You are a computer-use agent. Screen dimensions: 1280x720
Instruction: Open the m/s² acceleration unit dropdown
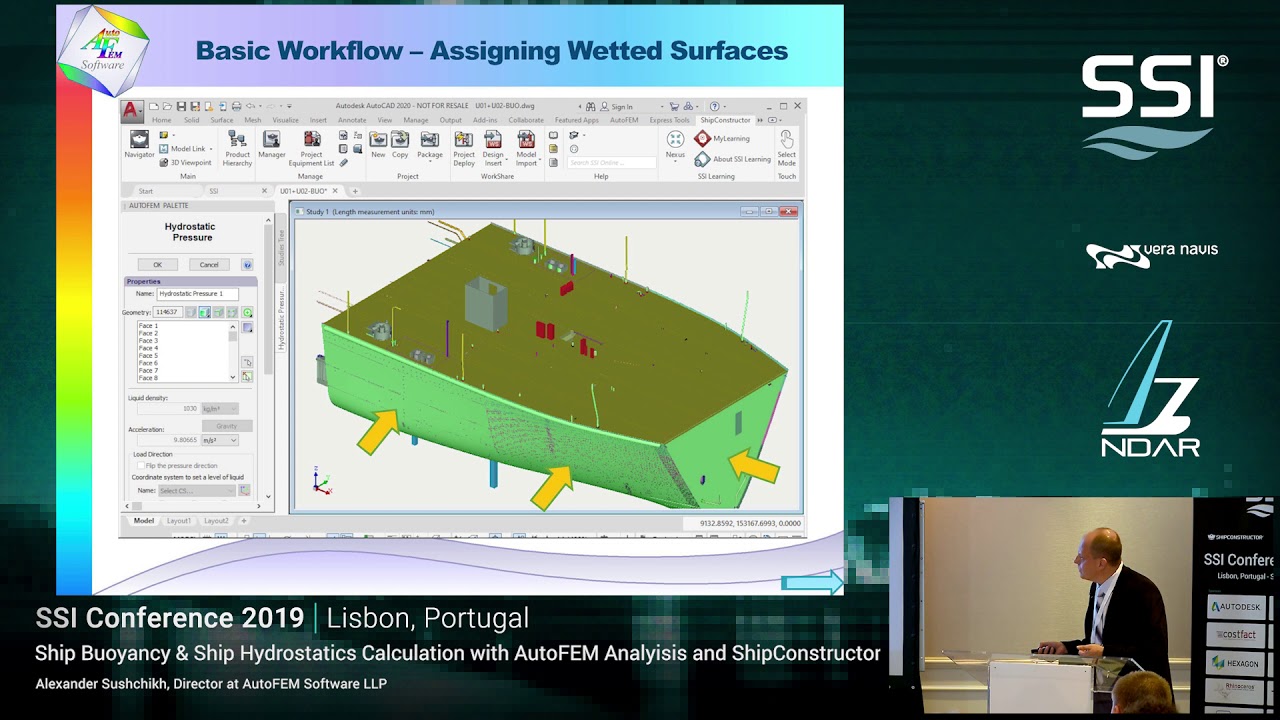coord(220,440)
